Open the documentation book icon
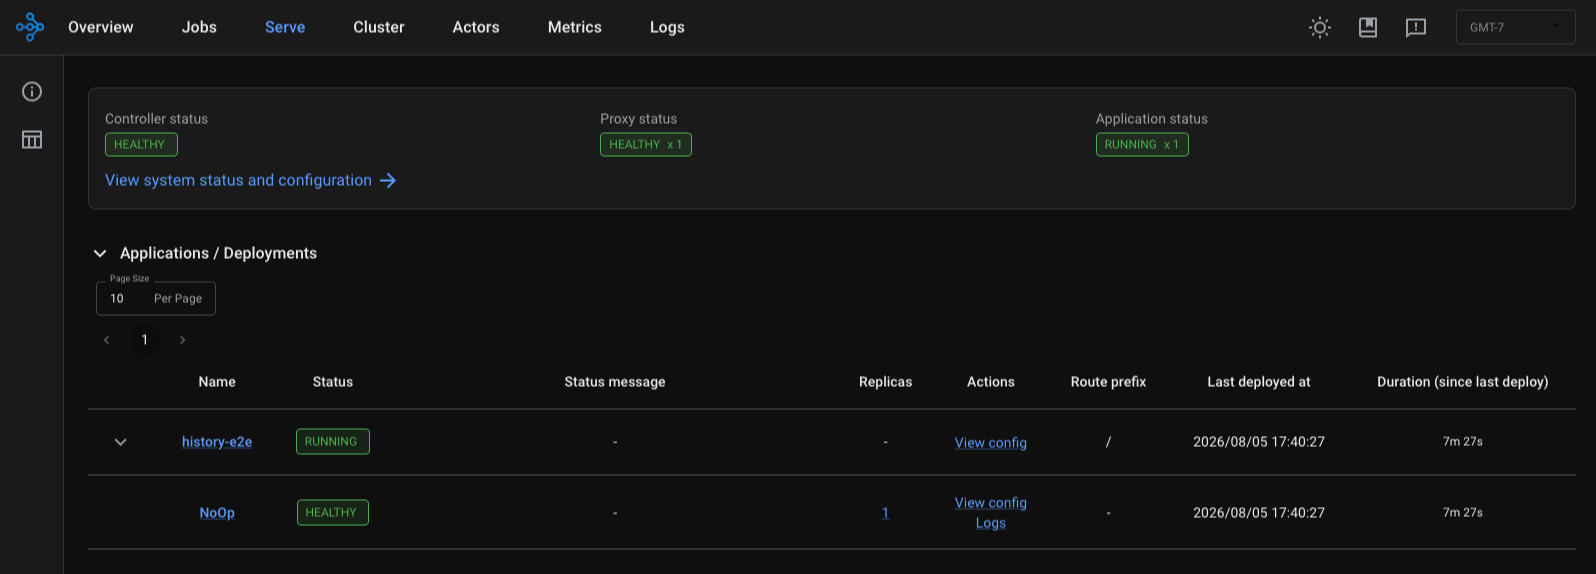Screen dimensions: 1596x574 [1368, 27]
